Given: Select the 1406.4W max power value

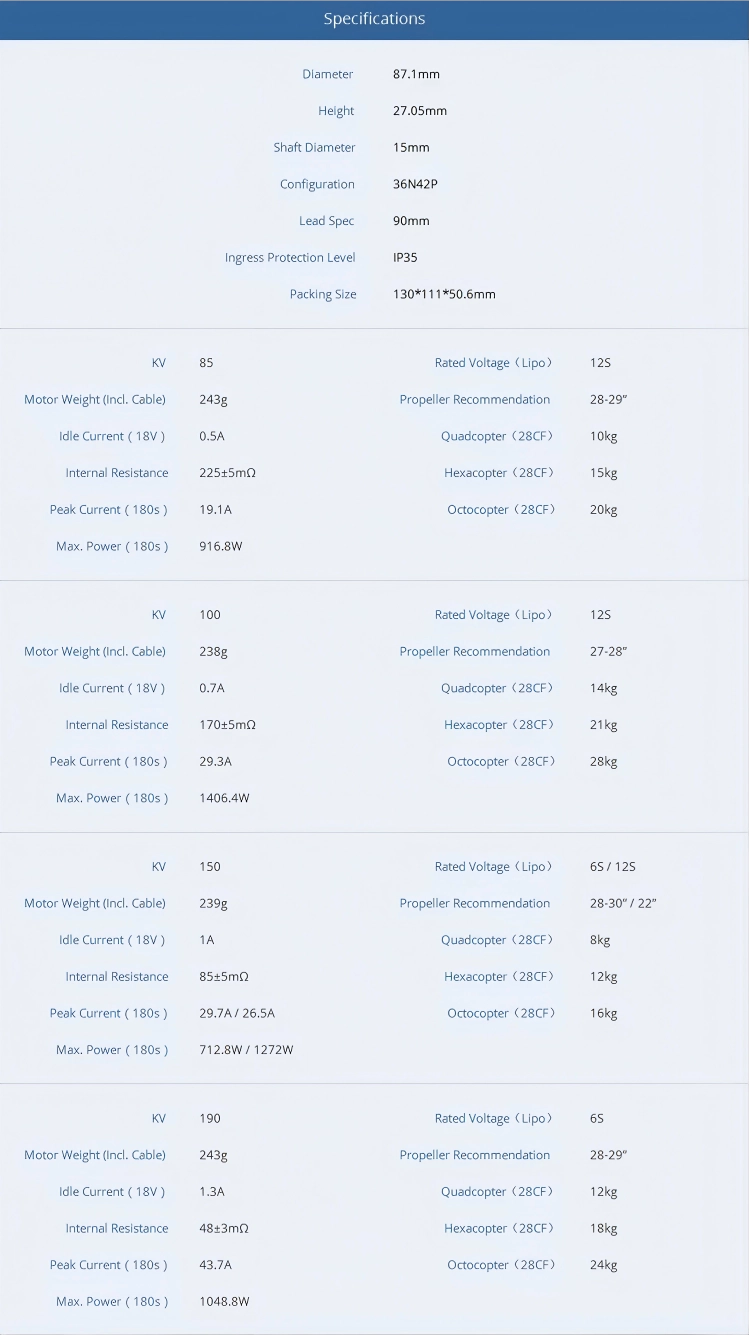Looking at the screenshot, I should point(224,798).
